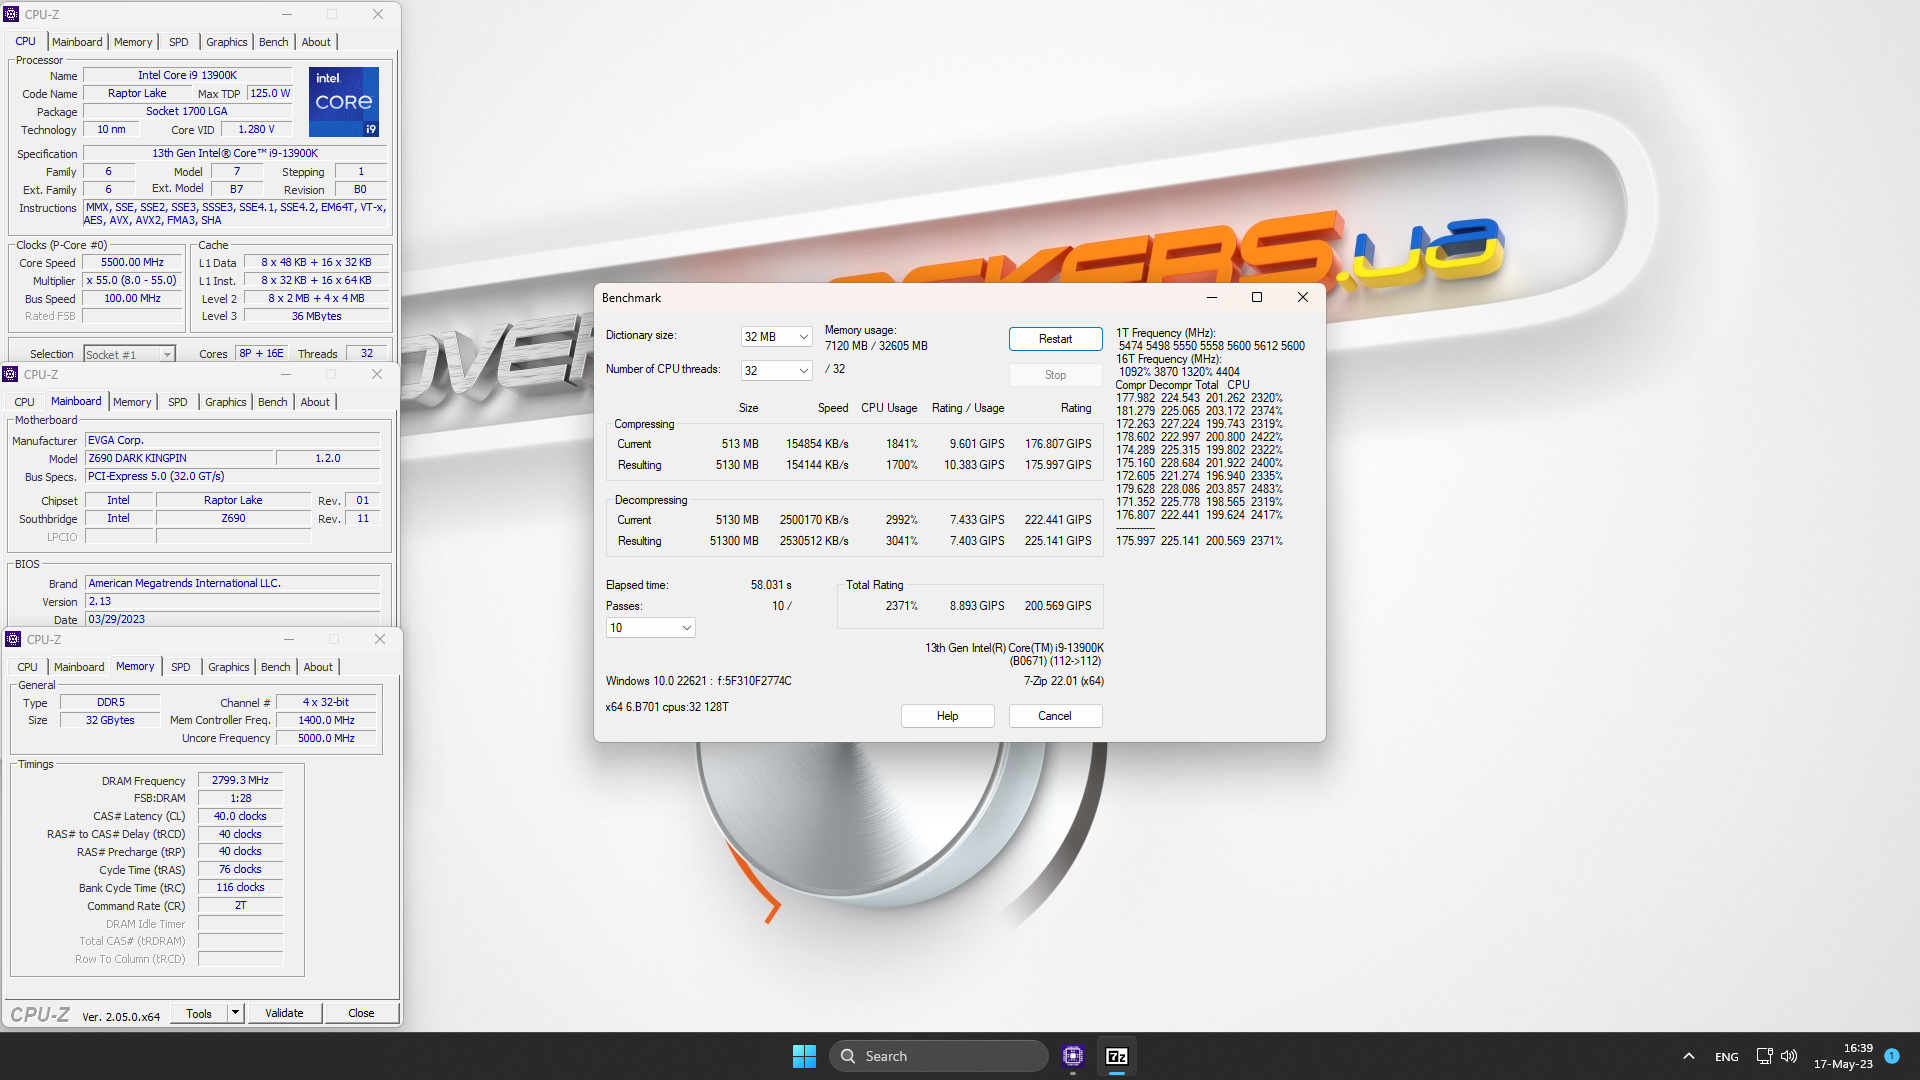Click the Windows Search bar
The width and height of the screenshot is (1920, 1080).
tap(944, 1055)
